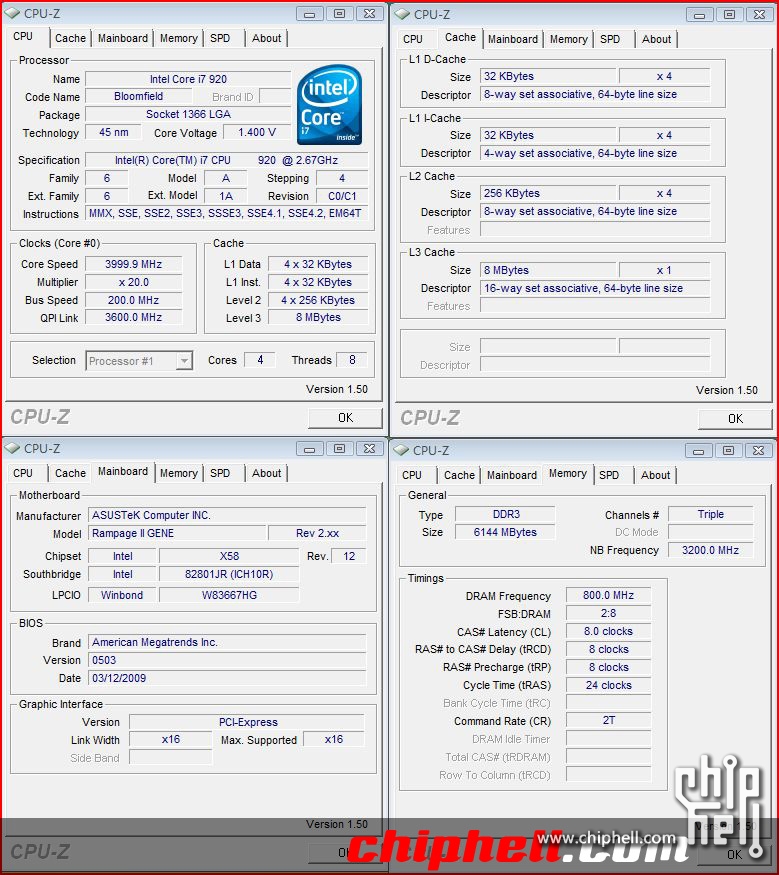Click L3 Cache size '8 MBytes' in Cache window

pos(548,270)
